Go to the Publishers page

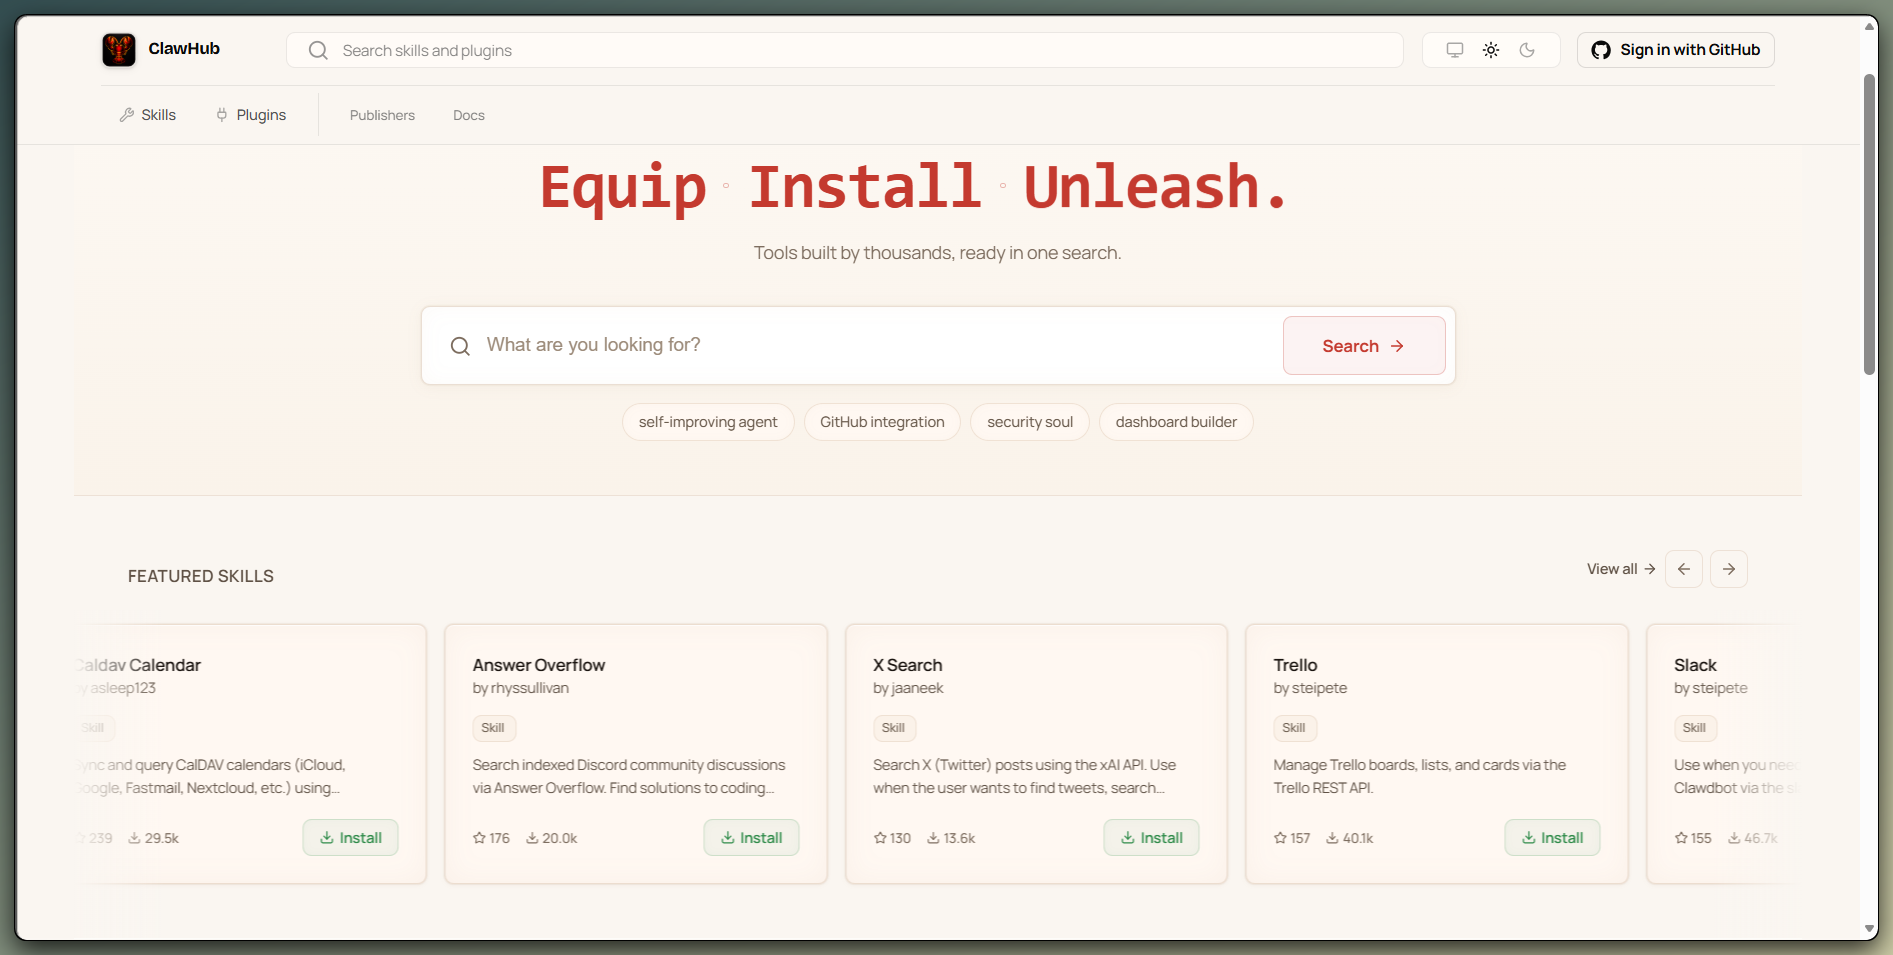[x=382, y=115]
